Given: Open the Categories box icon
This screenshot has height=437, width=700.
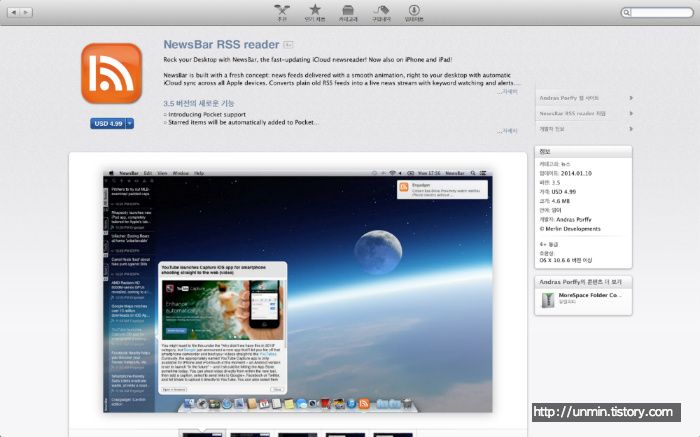Looking at the screenshot, I should [x=348, y=13].
